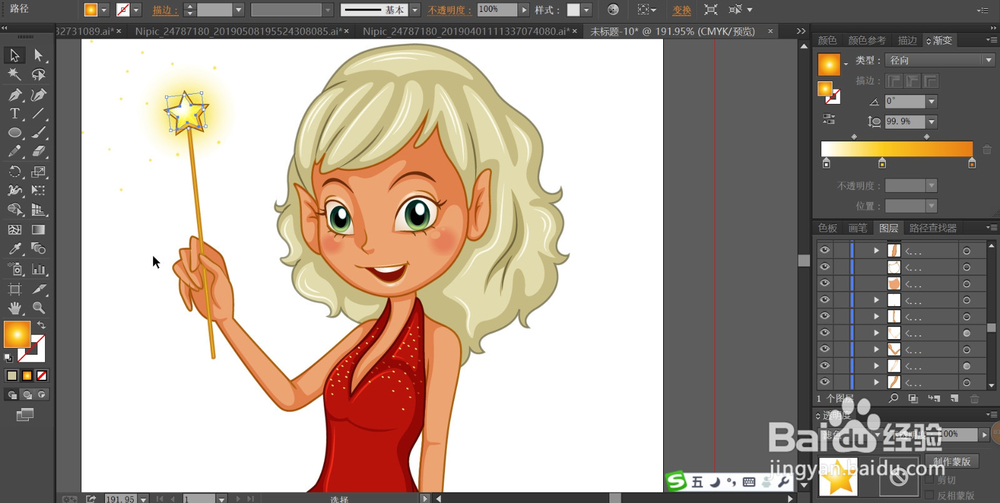Click the locate object magnifier in Layers panel
Screen dimensions: 1000x503
[893, 398]
